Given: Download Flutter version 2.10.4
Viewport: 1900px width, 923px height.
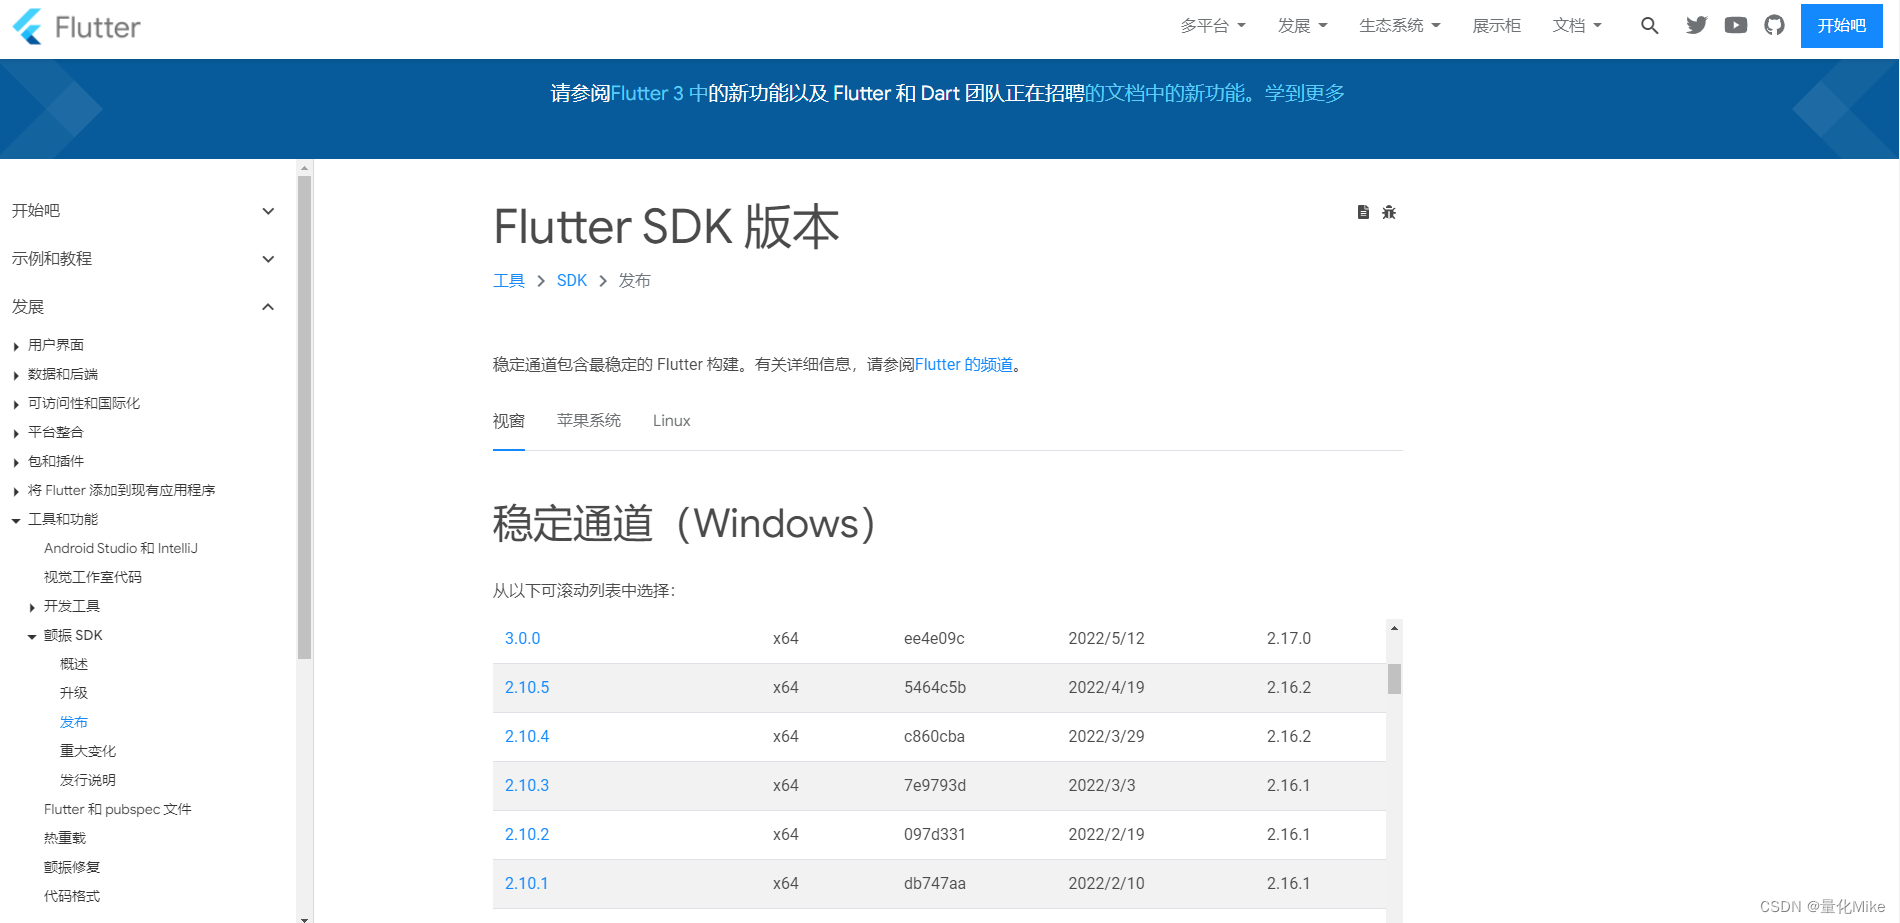Looking at the screenshot, I should (x=527, y=736).
